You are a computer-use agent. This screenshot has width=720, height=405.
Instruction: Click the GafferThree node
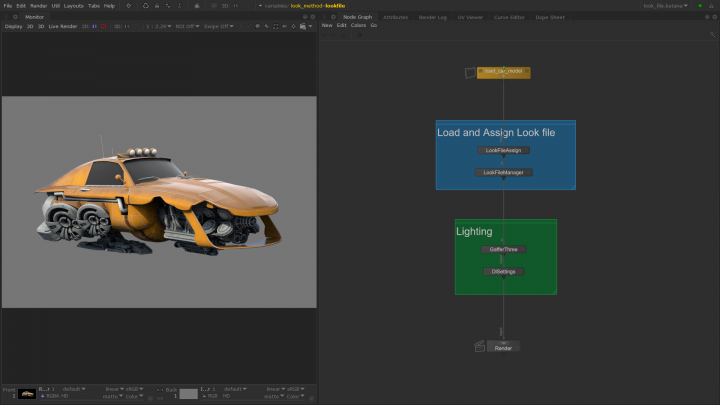coord(503,249)
